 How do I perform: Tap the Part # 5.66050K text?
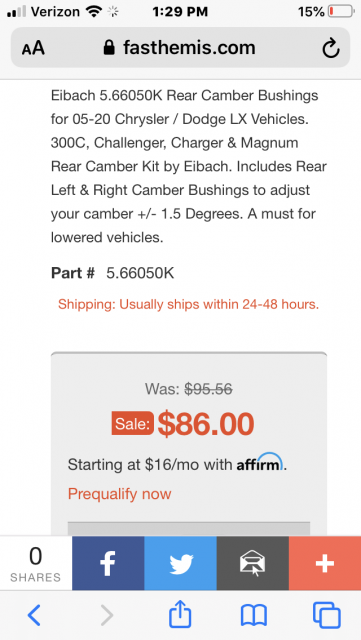tap(112, 273)
